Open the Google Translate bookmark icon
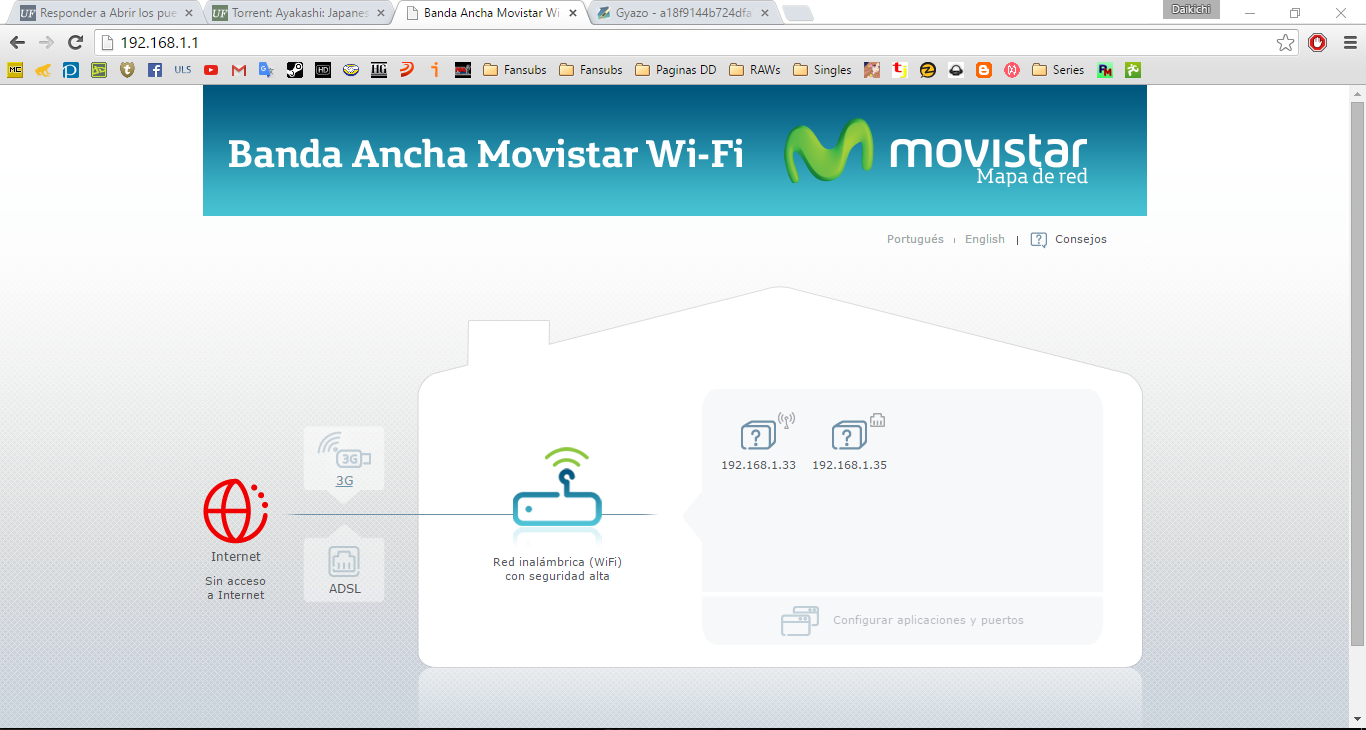 coord(266,70)
